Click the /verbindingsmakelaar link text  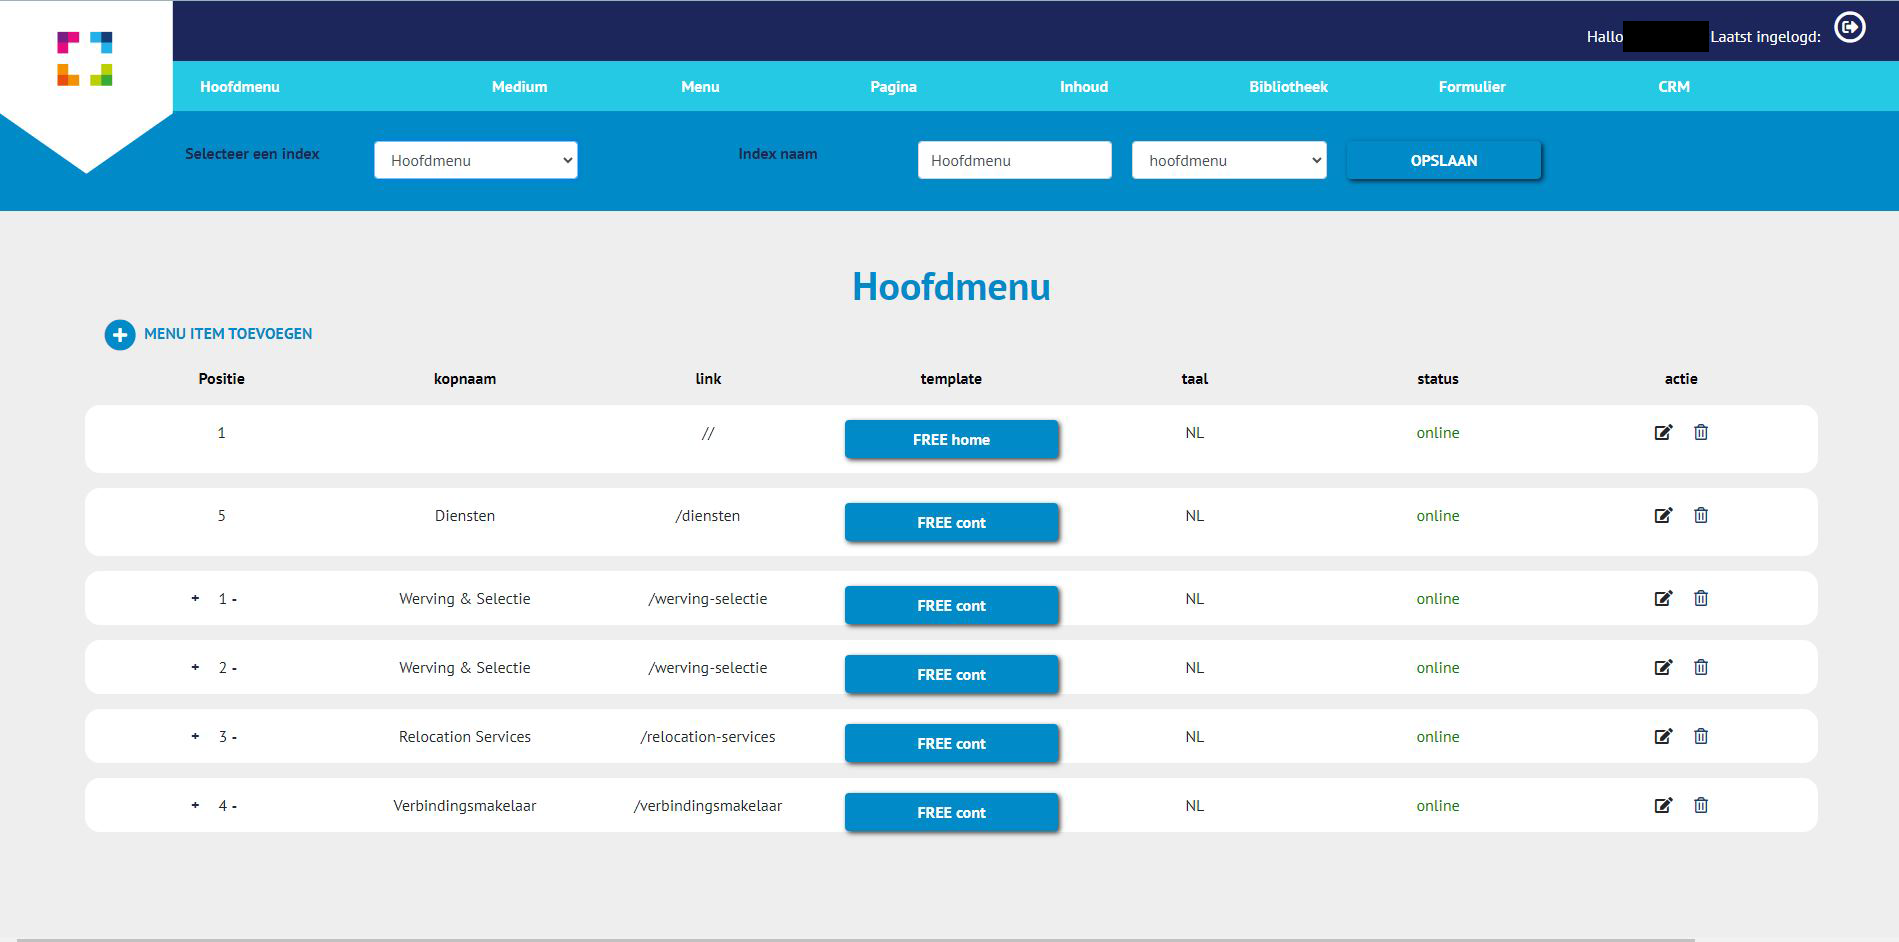pyautogui.click(x=708, y=806)
